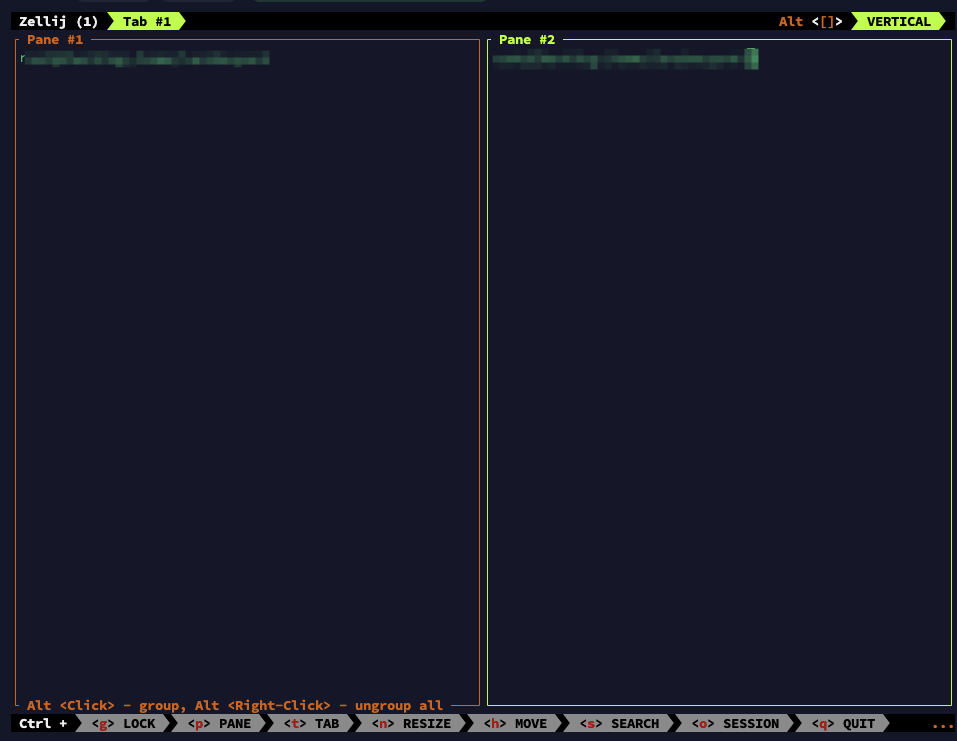The height and width of the screenshot is (741, 957).
Task: Select Tab #1 in the tab bar
Action: pyautogui.click(x=146, y=21)
